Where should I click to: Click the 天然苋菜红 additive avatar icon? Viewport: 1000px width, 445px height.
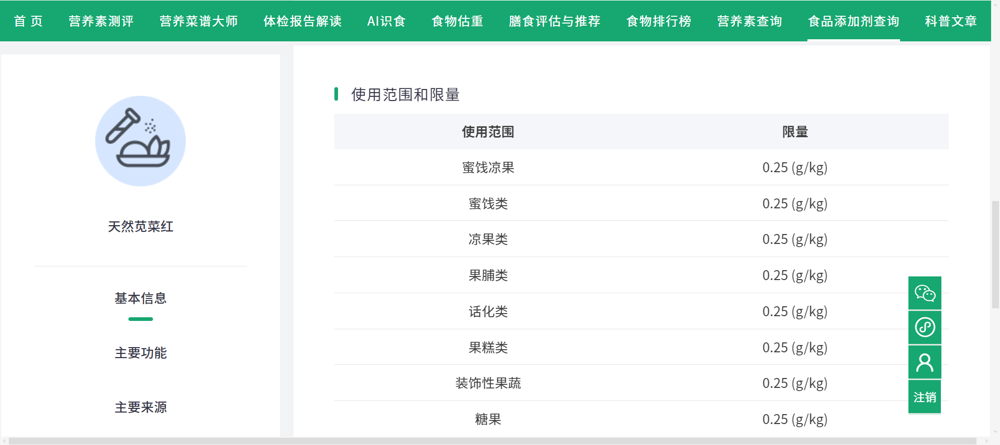[140, 141]
